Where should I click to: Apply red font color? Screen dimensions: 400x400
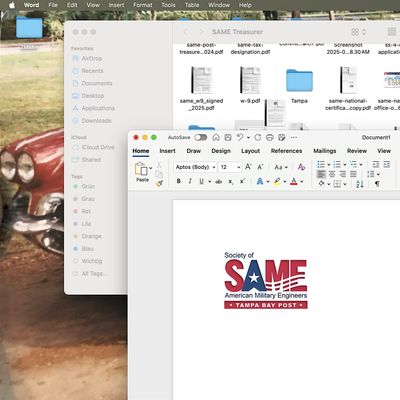294,181
